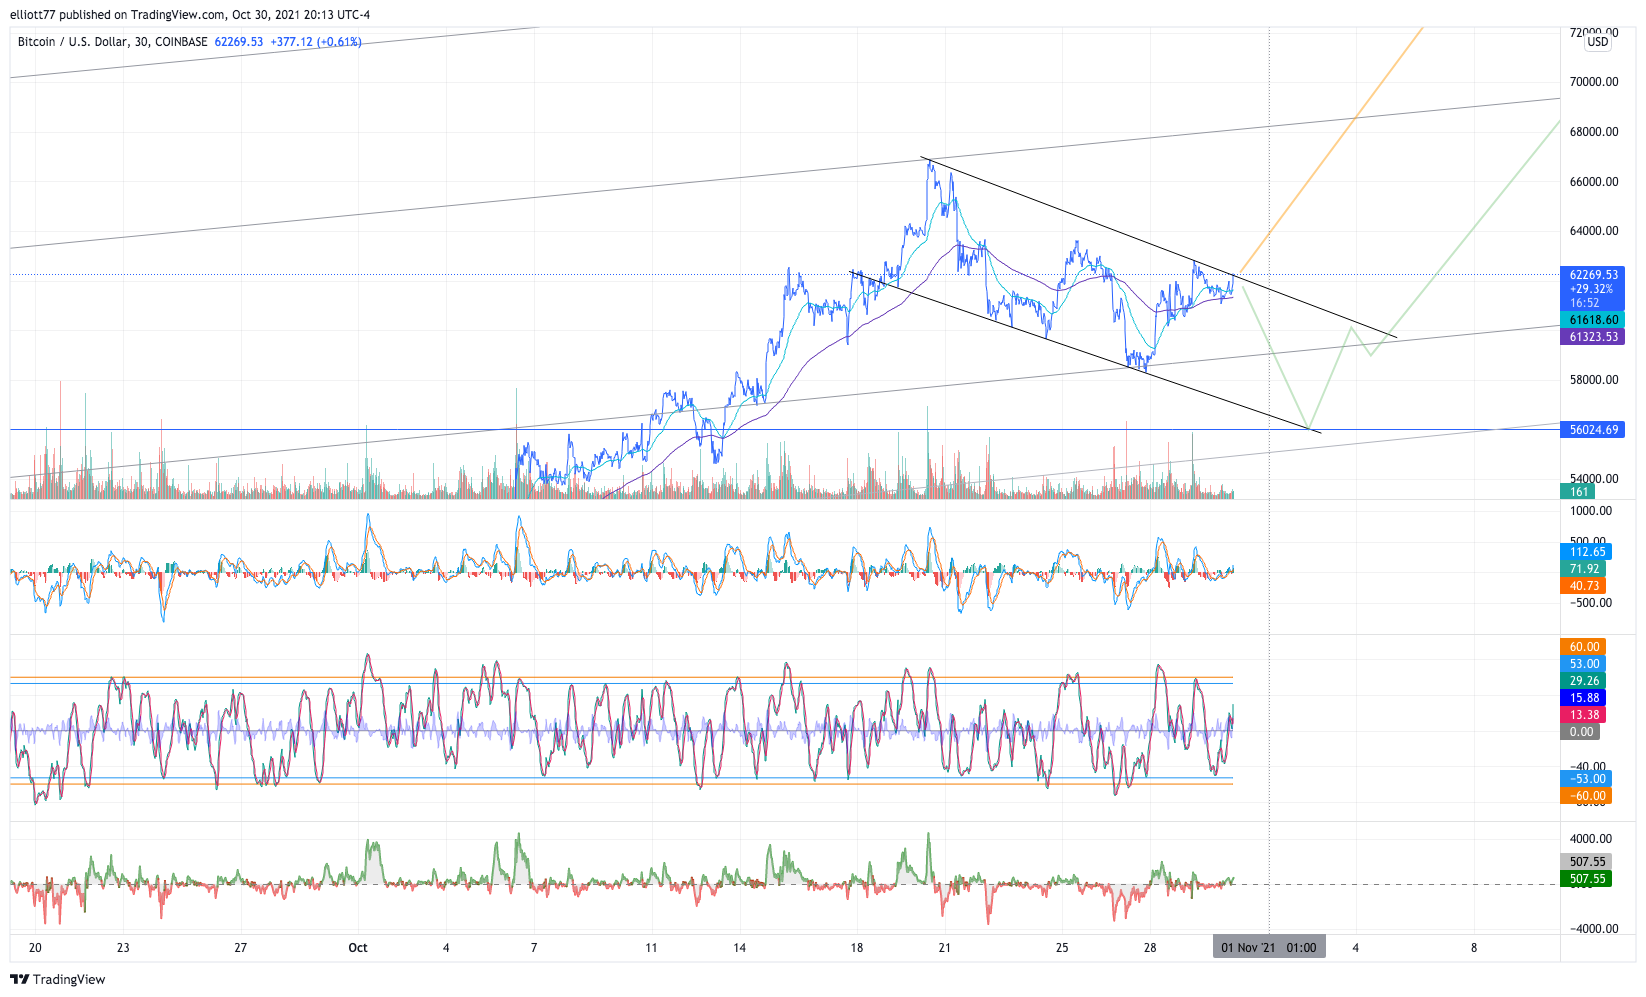Viewport: 1646px width, 997px height.
Task: Click the TradingView logo at bottom left
Action: click(57, 979)
